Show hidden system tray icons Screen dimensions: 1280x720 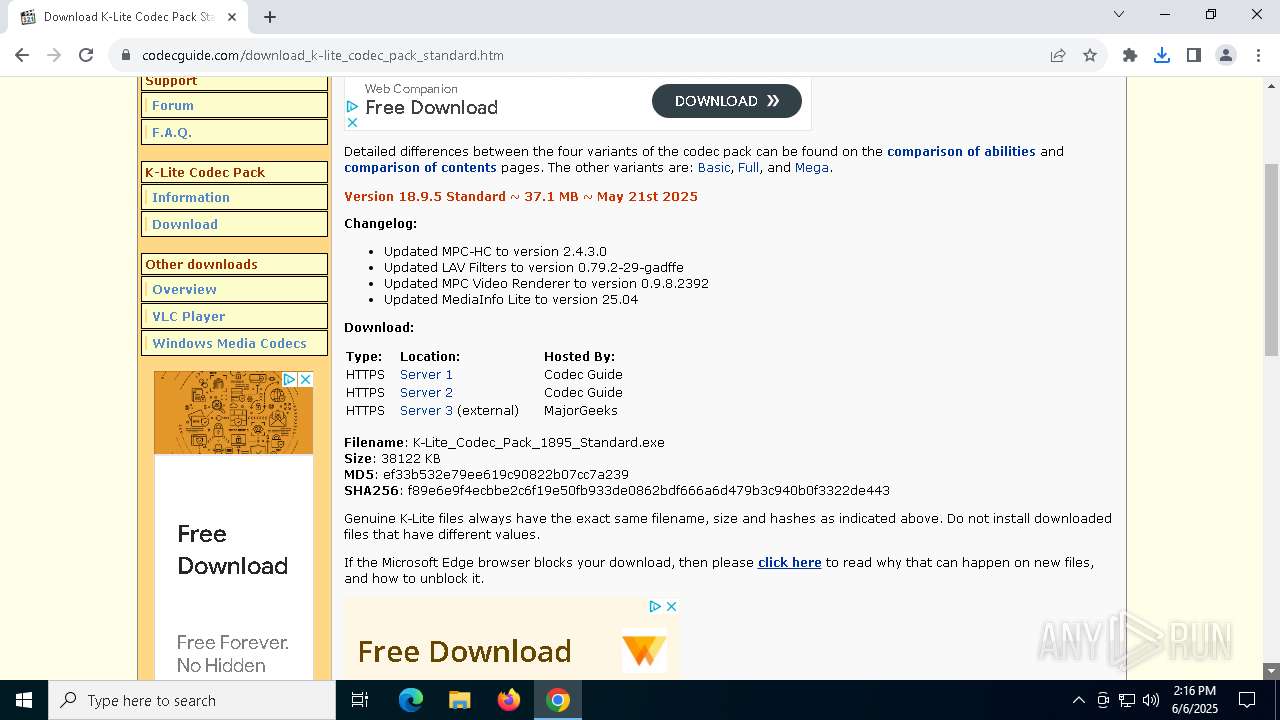click(1078, 700)
